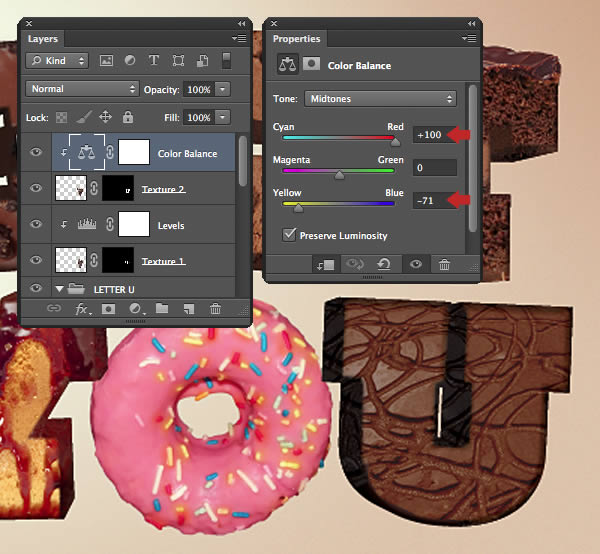This screenshot has height=554, width=600.
Task: Select the Texture 1 layer name
Action: click(x=163, y=261)
